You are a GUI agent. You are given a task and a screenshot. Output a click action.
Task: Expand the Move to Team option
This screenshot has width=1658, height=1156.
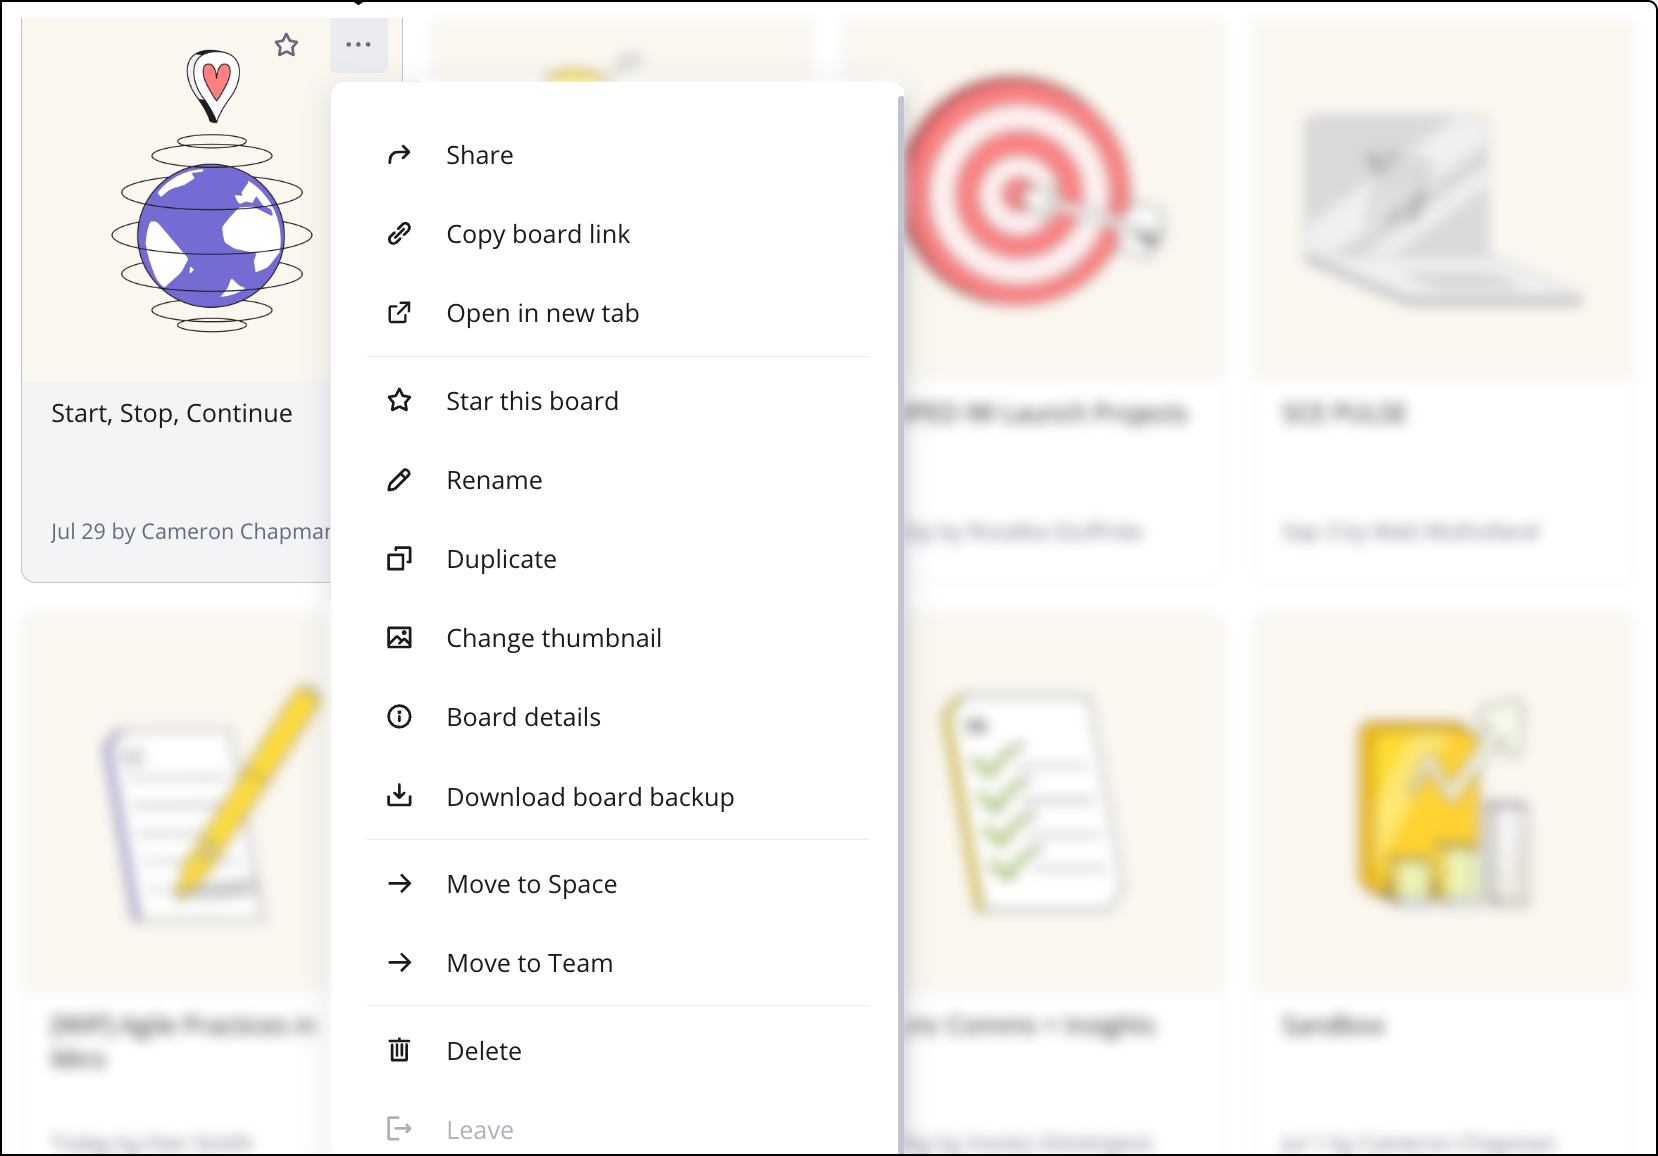click(529, 963)
